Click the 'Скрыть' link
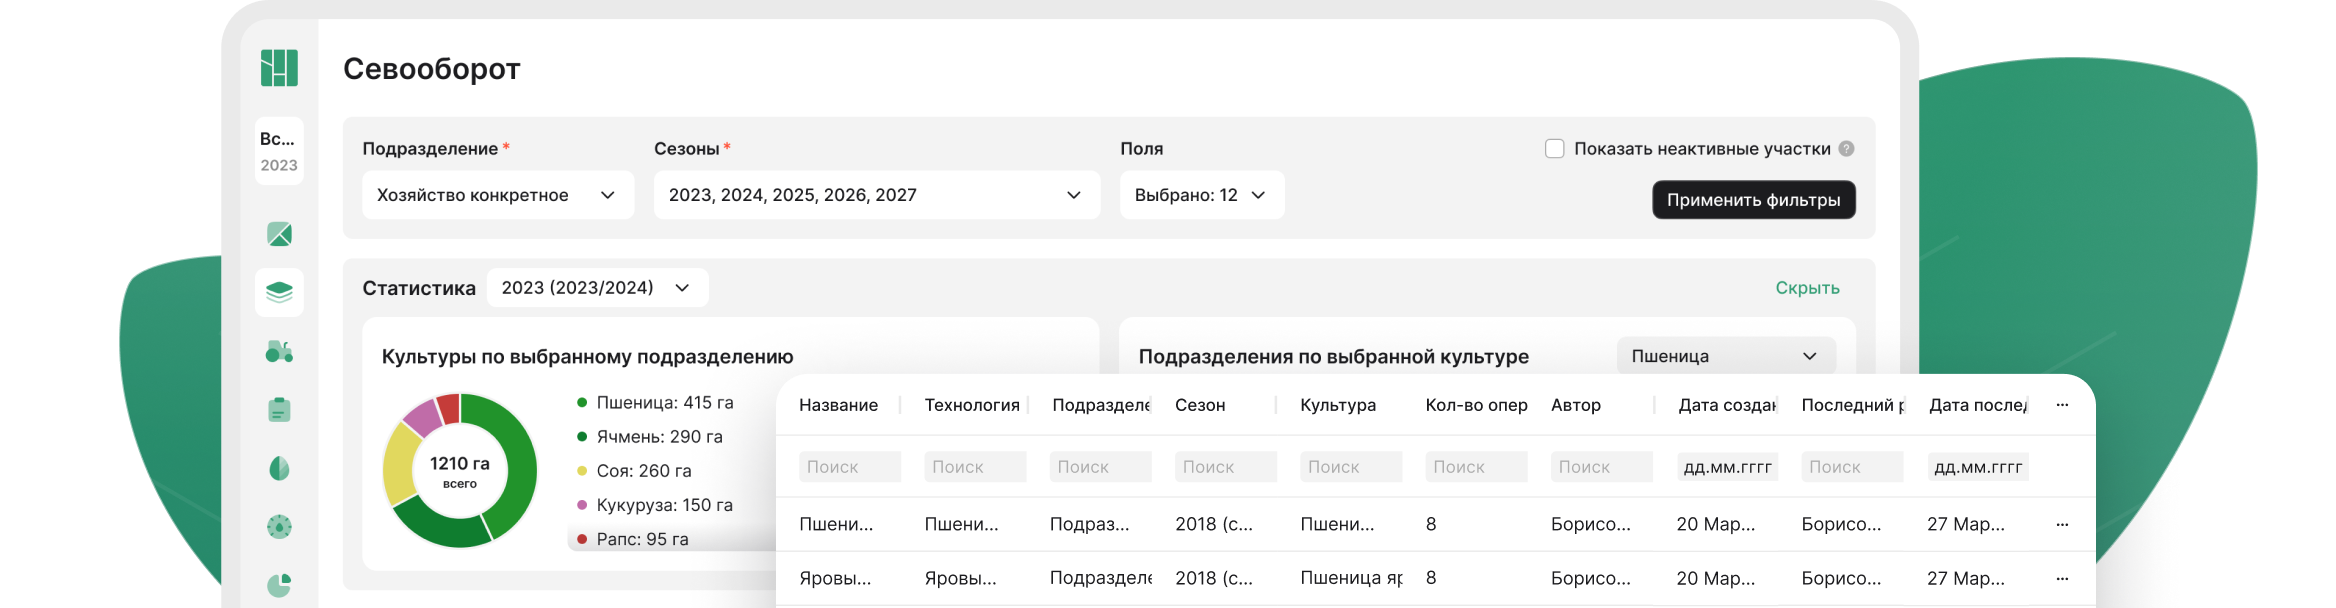This screenshot has height=608, width=2336. pos(1807,288)
